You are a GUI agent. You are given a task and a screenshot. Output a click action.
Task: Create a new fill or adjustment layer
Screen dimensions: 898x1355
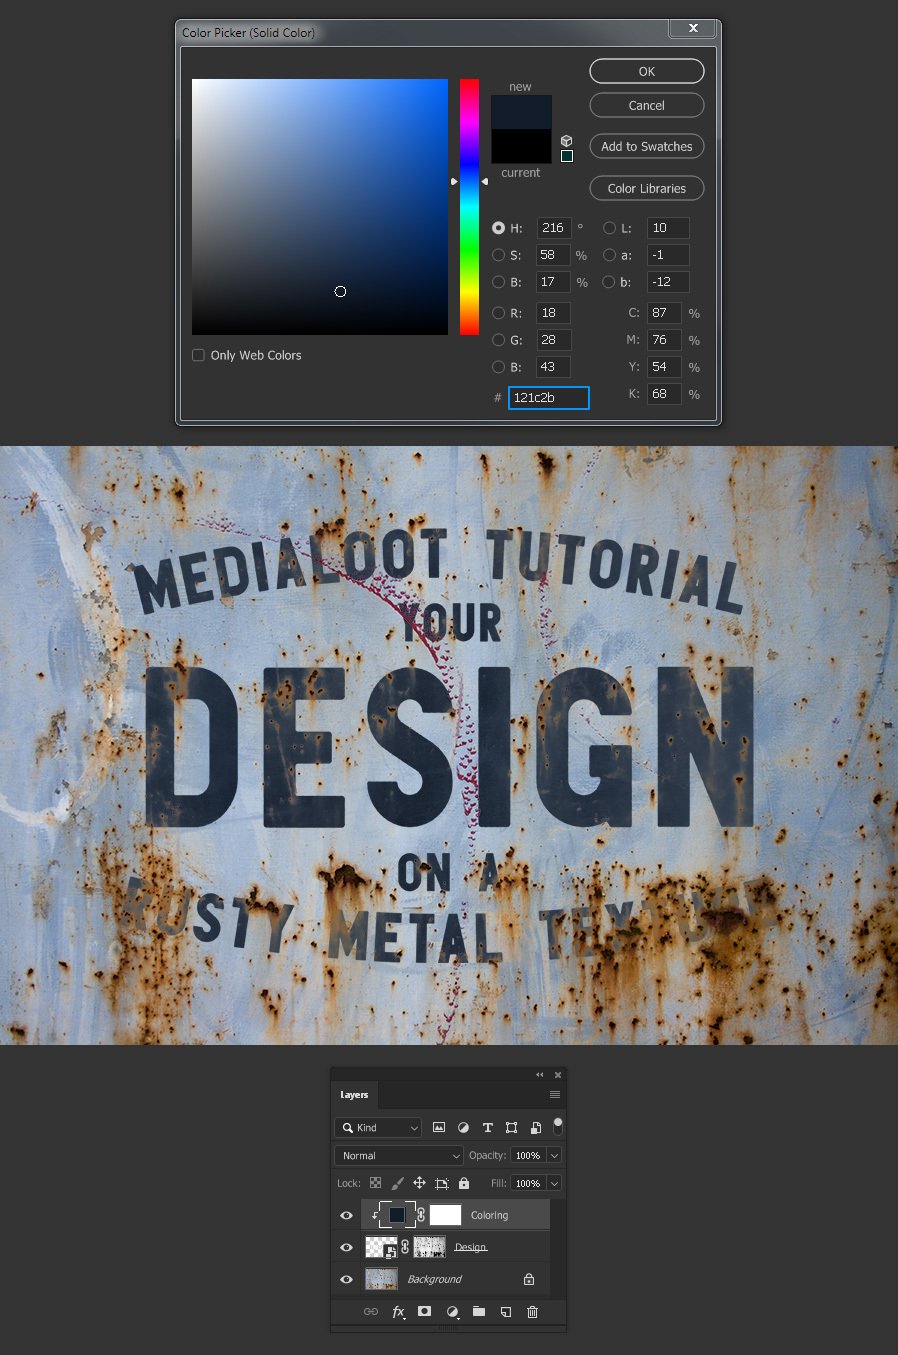click(452, 1312)
